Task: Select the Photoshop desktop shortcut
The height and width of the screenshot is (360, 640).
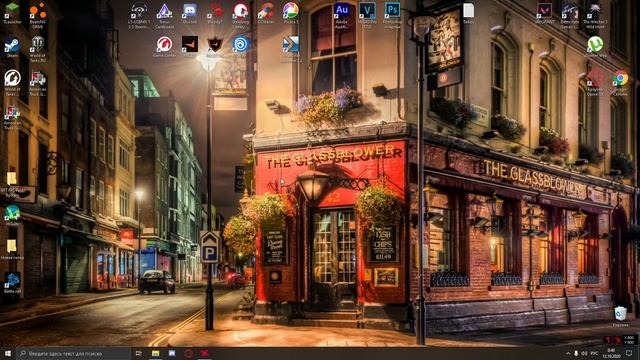Action: (x=392, y=10)
